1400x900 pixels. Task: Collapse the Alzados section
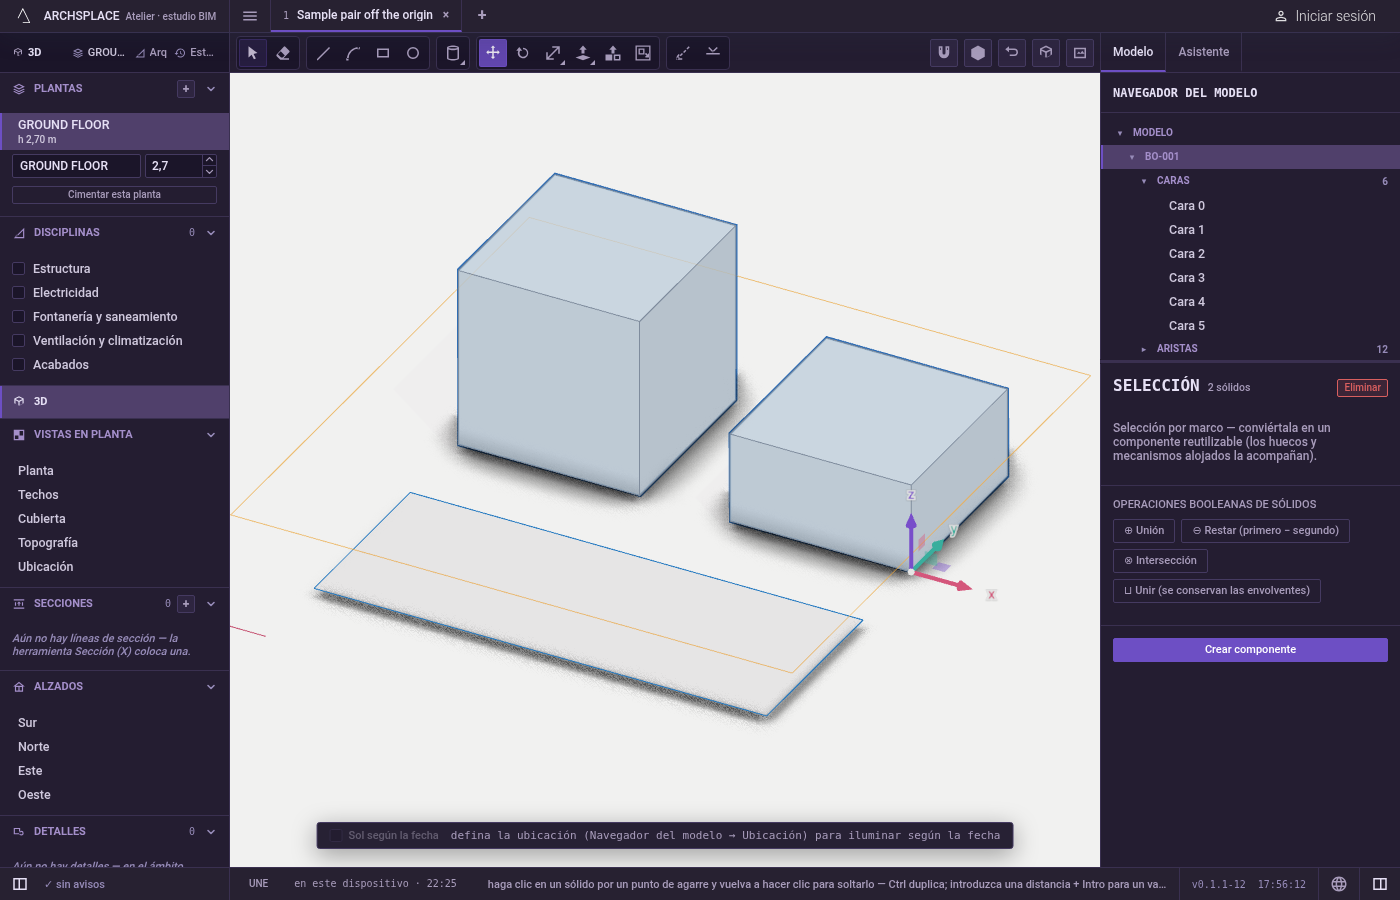pyautogui.click(x=211, y=687)
